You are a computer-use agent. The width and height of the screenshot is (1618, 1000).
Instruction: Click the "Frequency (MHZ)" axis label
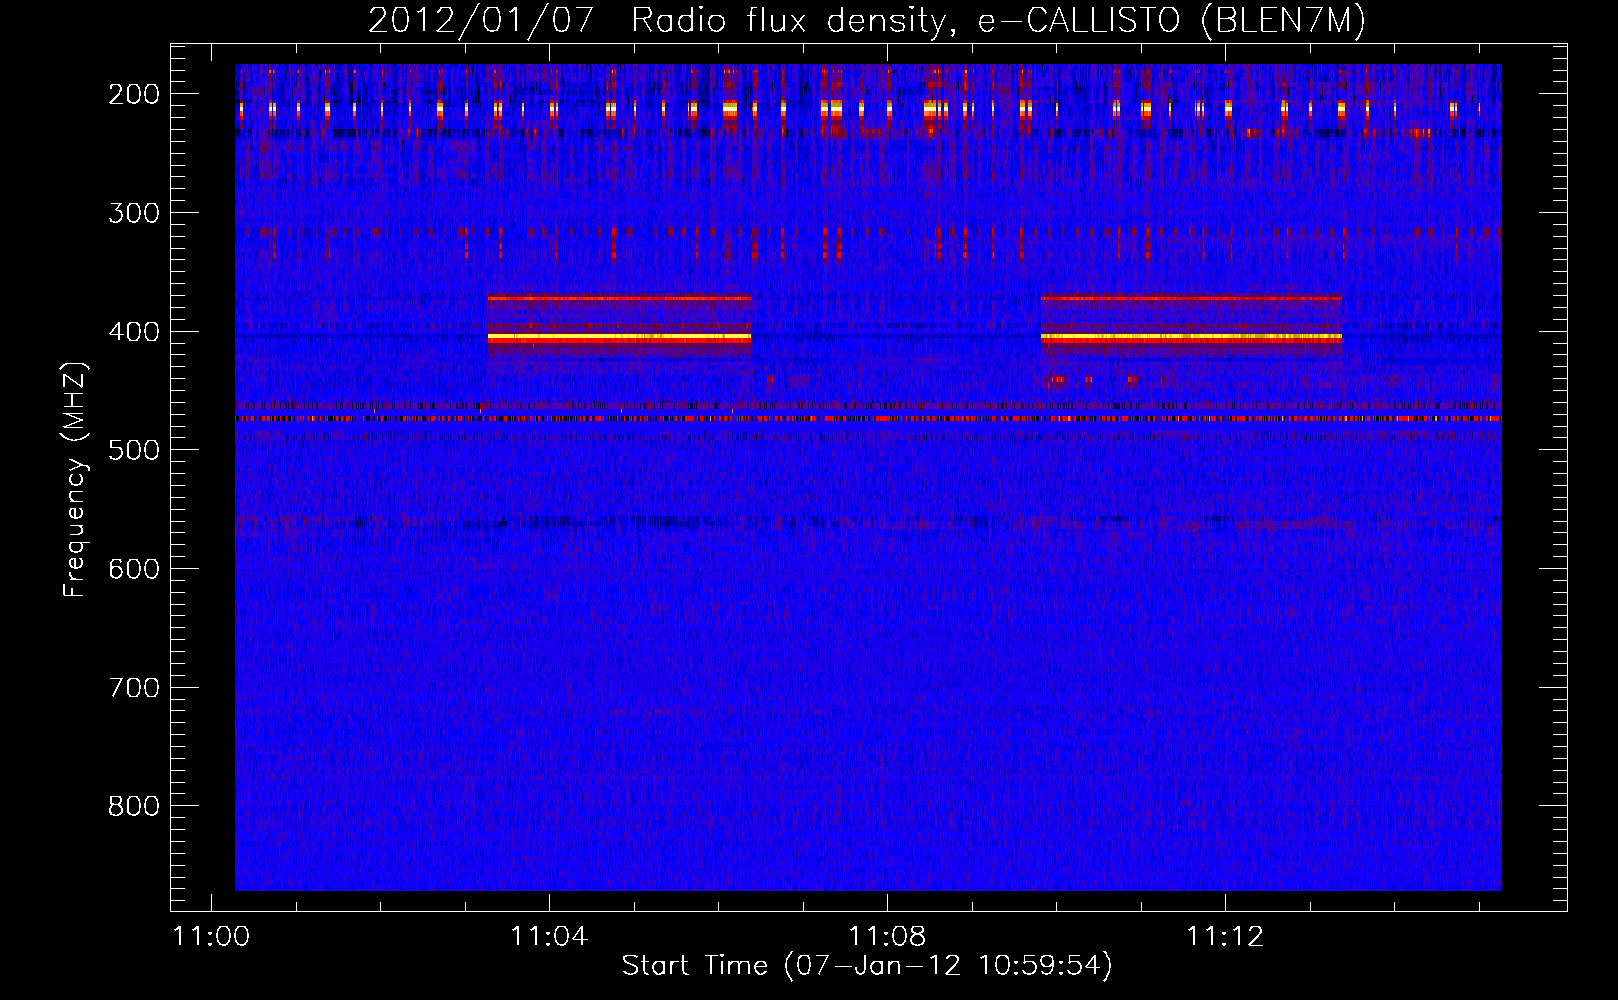point(75,480)
